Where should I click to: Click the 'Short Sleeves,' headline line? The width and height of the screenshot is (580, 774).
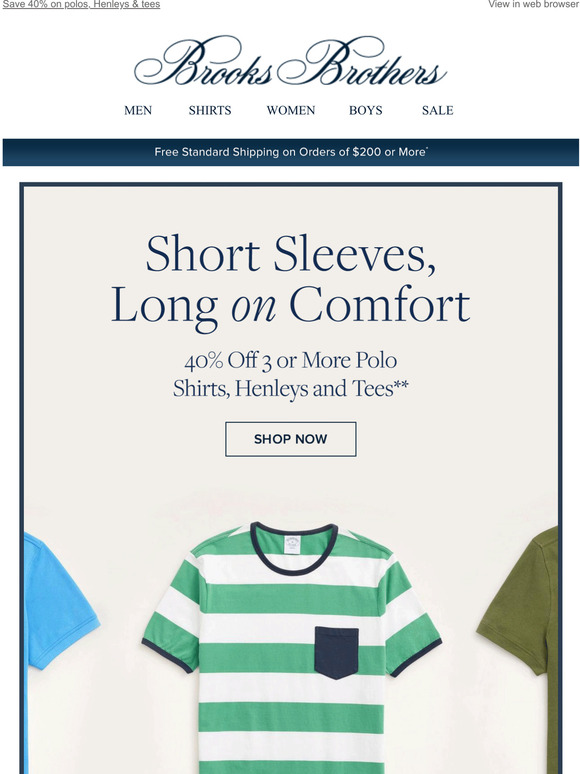pyautogui.click(x=291, y=254)
